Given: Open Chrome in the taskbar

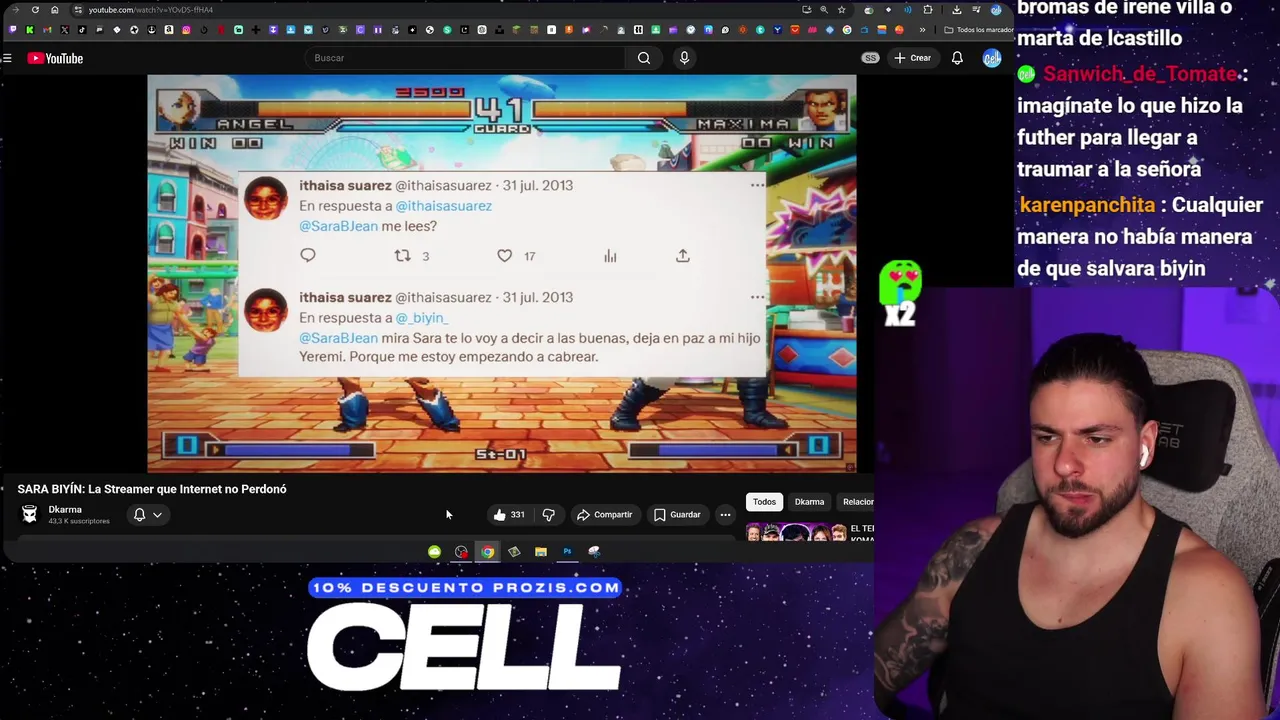Looking at the screenshot, I should (x=487, y=552).
